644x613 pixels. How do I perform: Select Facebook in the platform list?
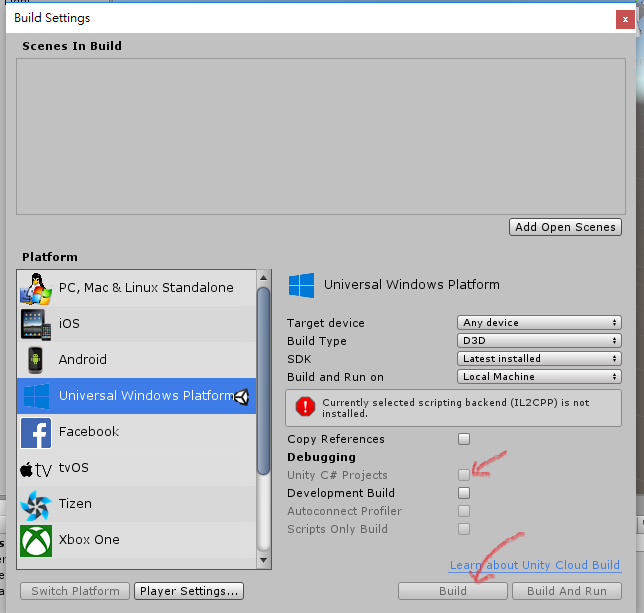(x=136, y=432)
